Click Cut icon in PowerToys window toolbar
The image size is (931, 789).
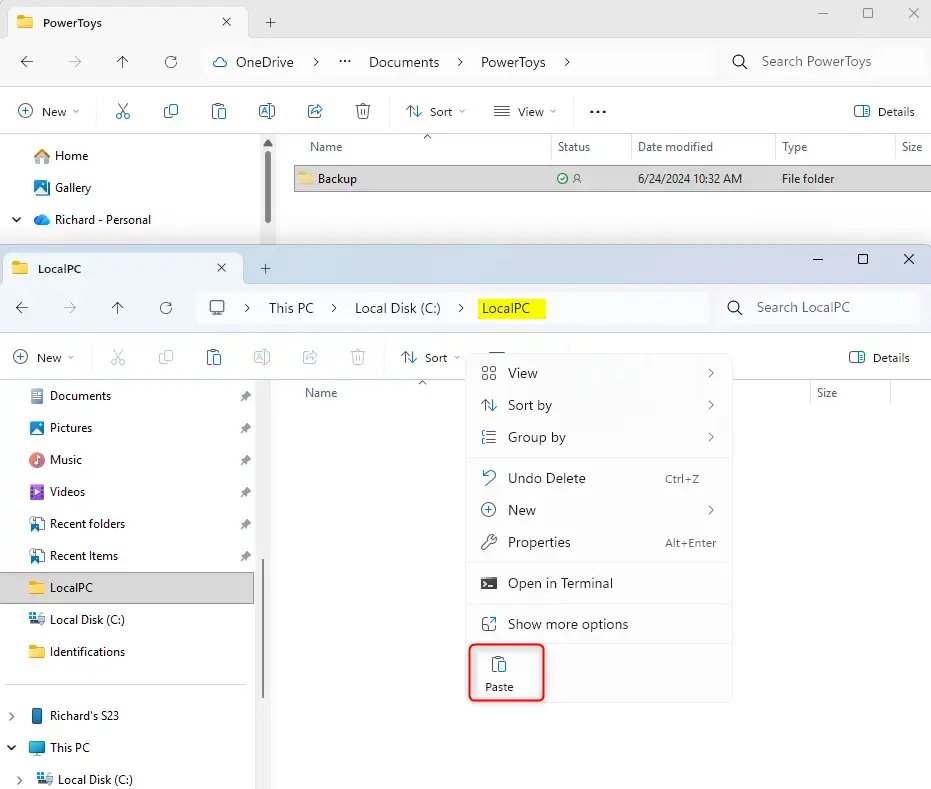coord(123,111)
